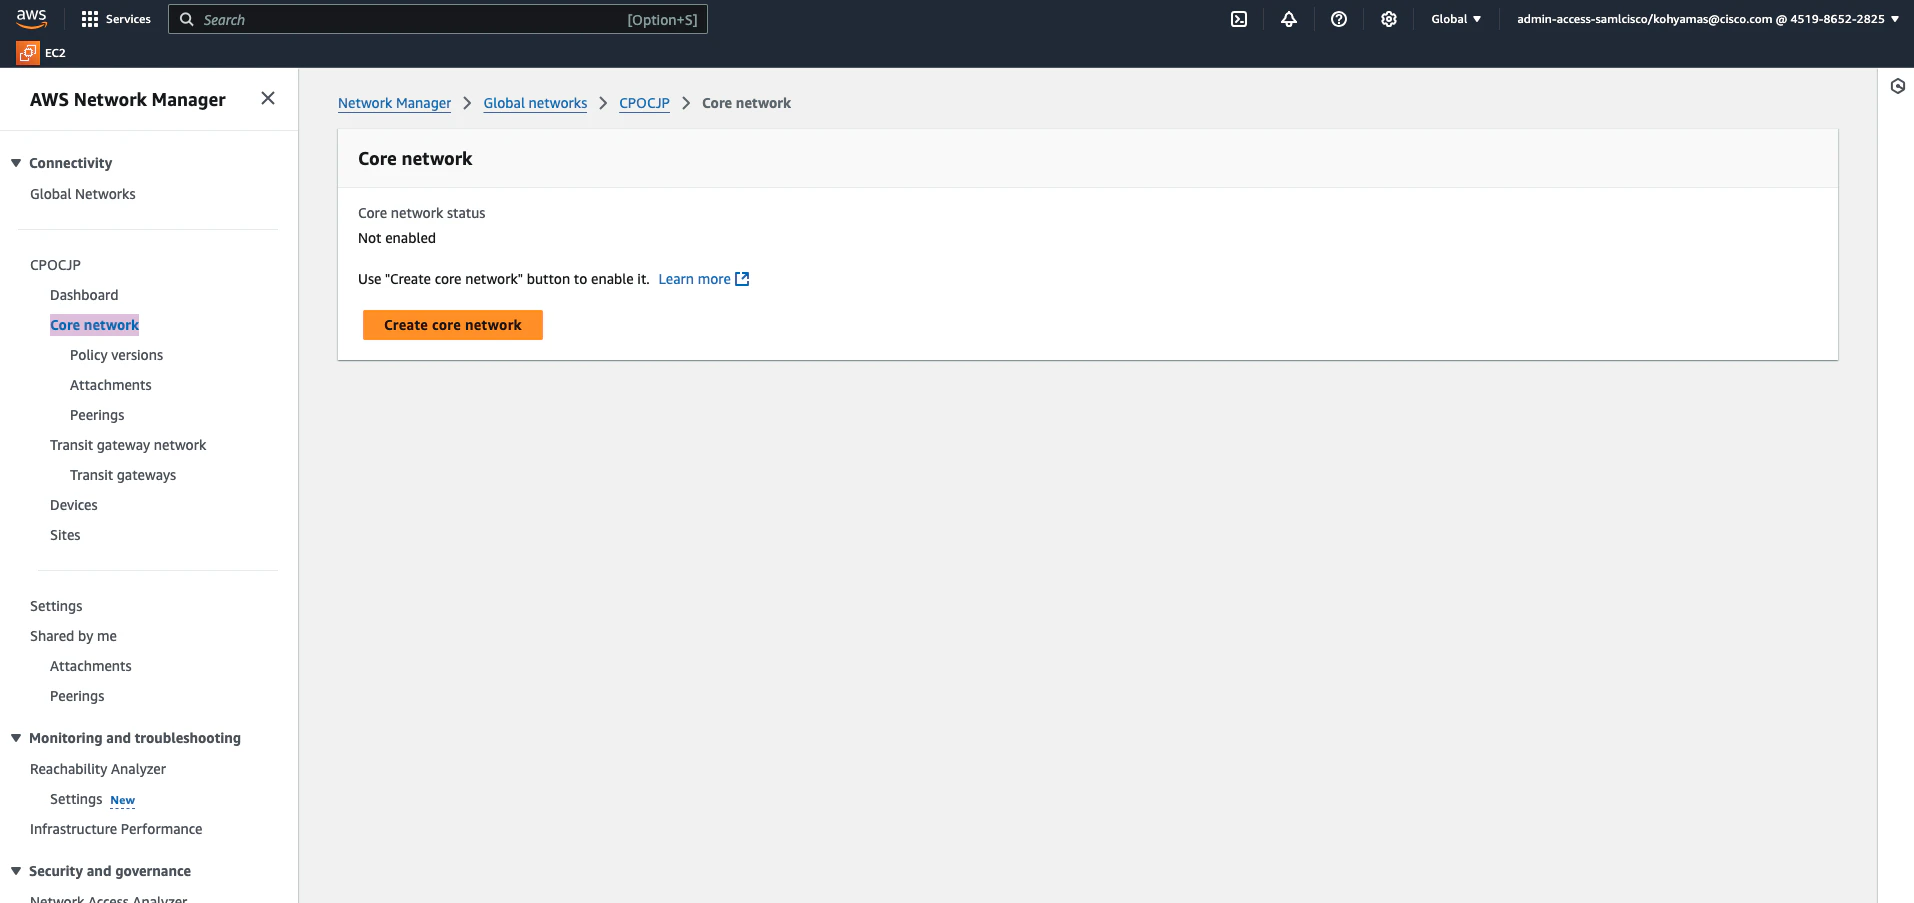Open Peerings under Shared by me
Image resolution: width=1914 pixels, height=903 pixels.
pos(77,696)
